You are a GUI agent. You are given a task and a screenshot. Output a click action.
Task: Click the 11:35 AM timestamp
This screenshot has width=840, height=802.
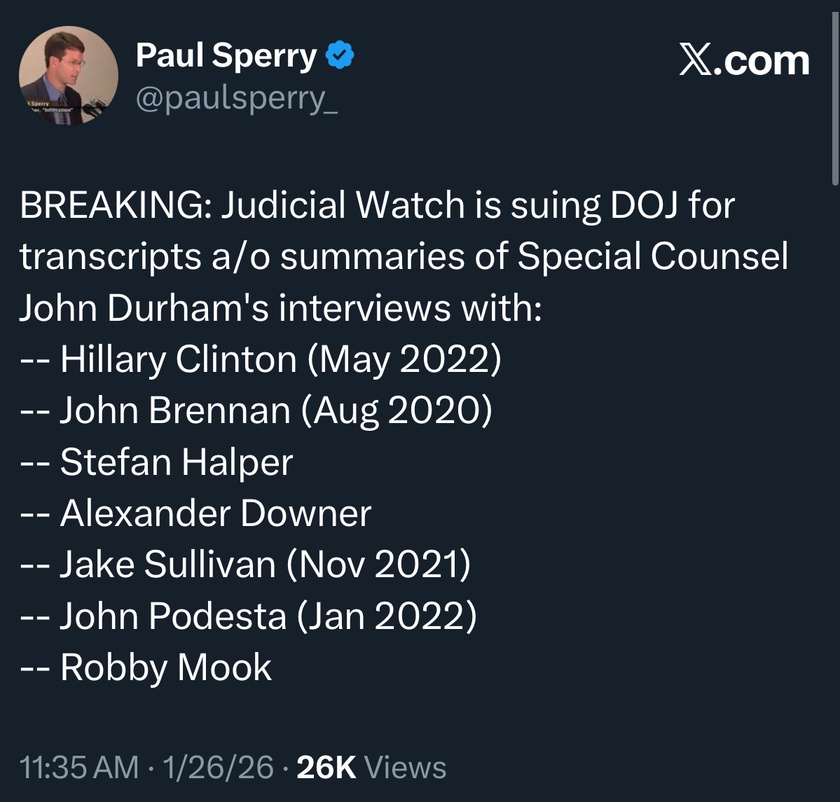pos(79,767)
